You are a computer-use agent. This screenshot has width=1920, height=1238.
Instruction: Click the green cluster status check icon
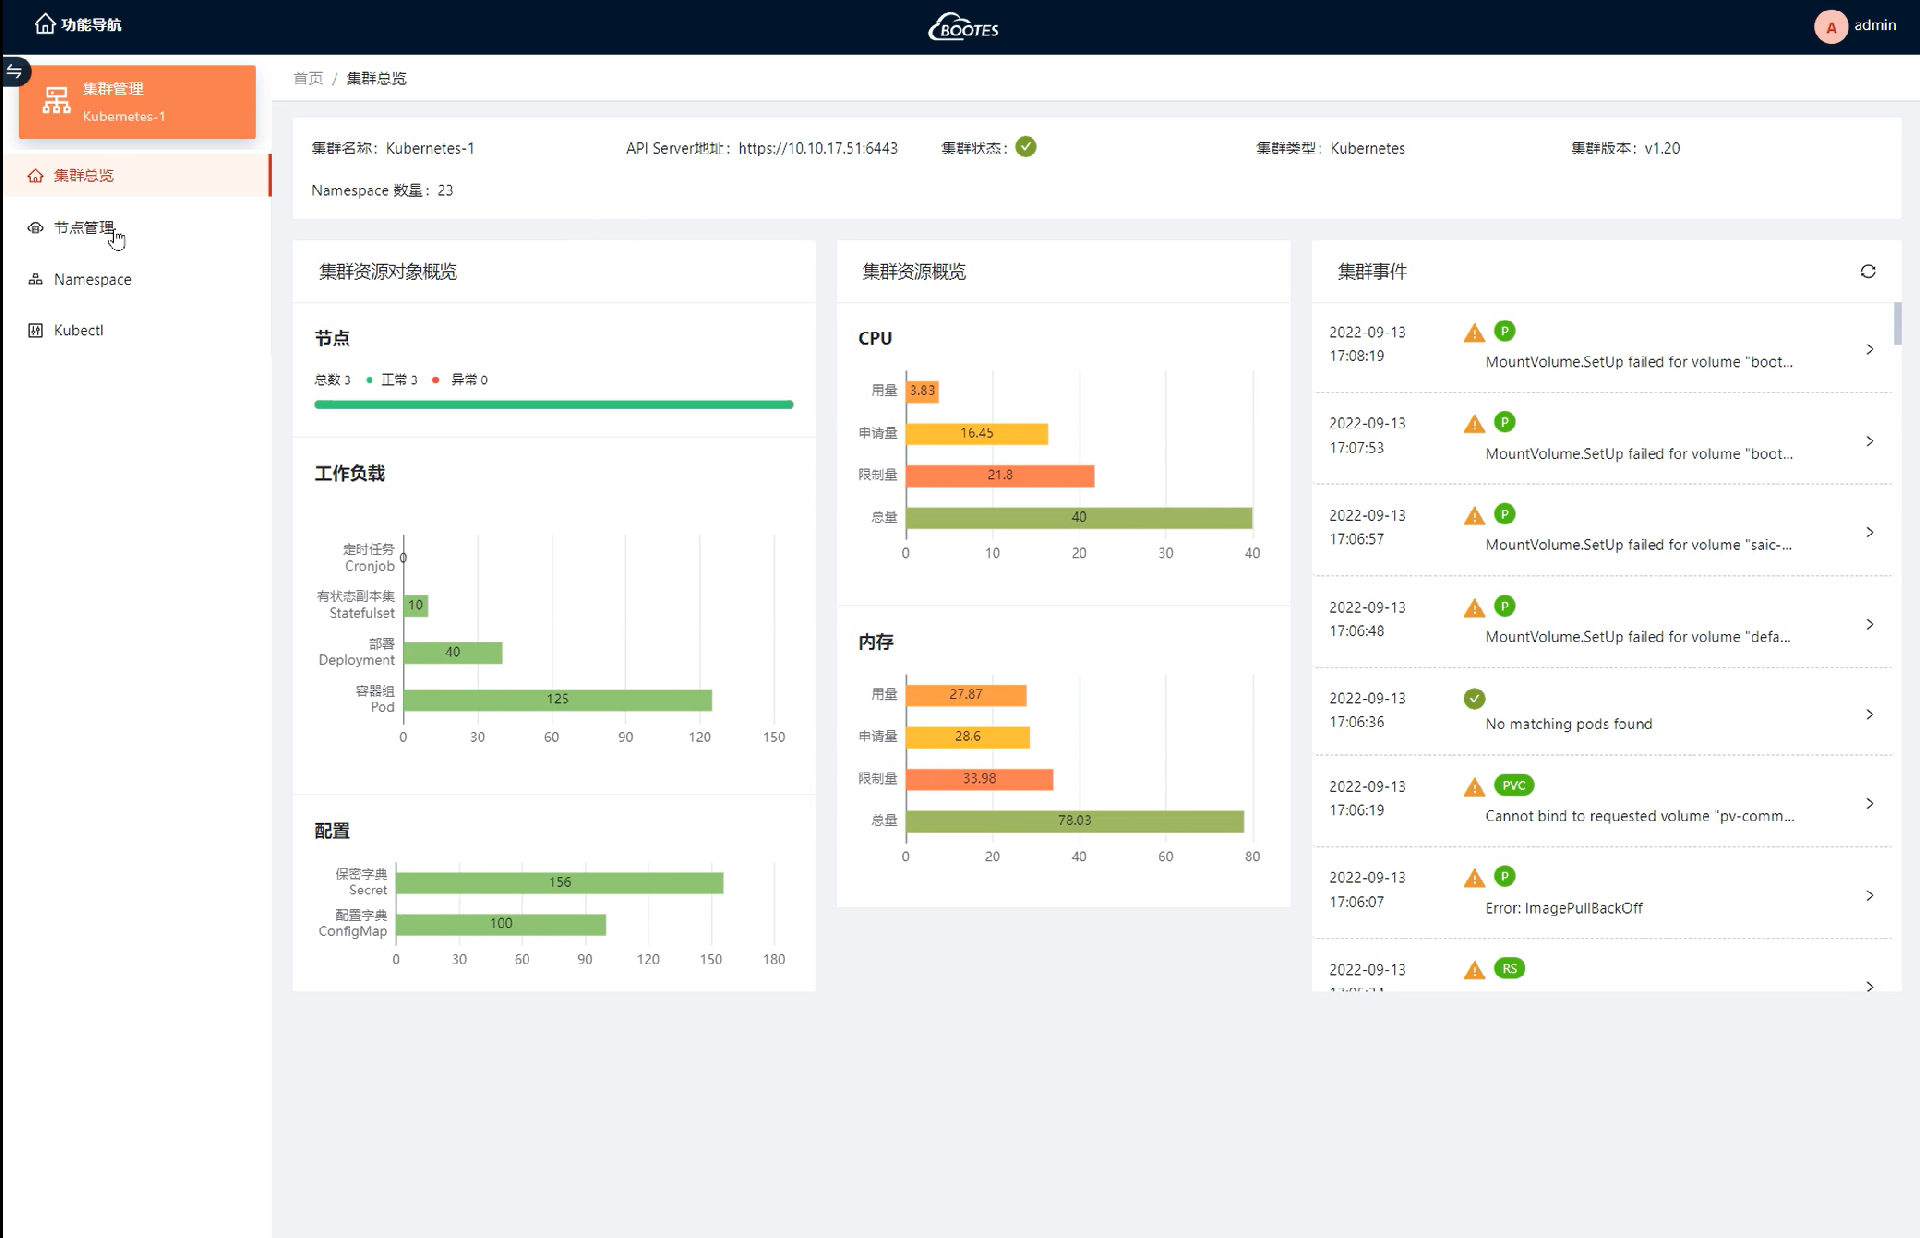(1025, 147)
